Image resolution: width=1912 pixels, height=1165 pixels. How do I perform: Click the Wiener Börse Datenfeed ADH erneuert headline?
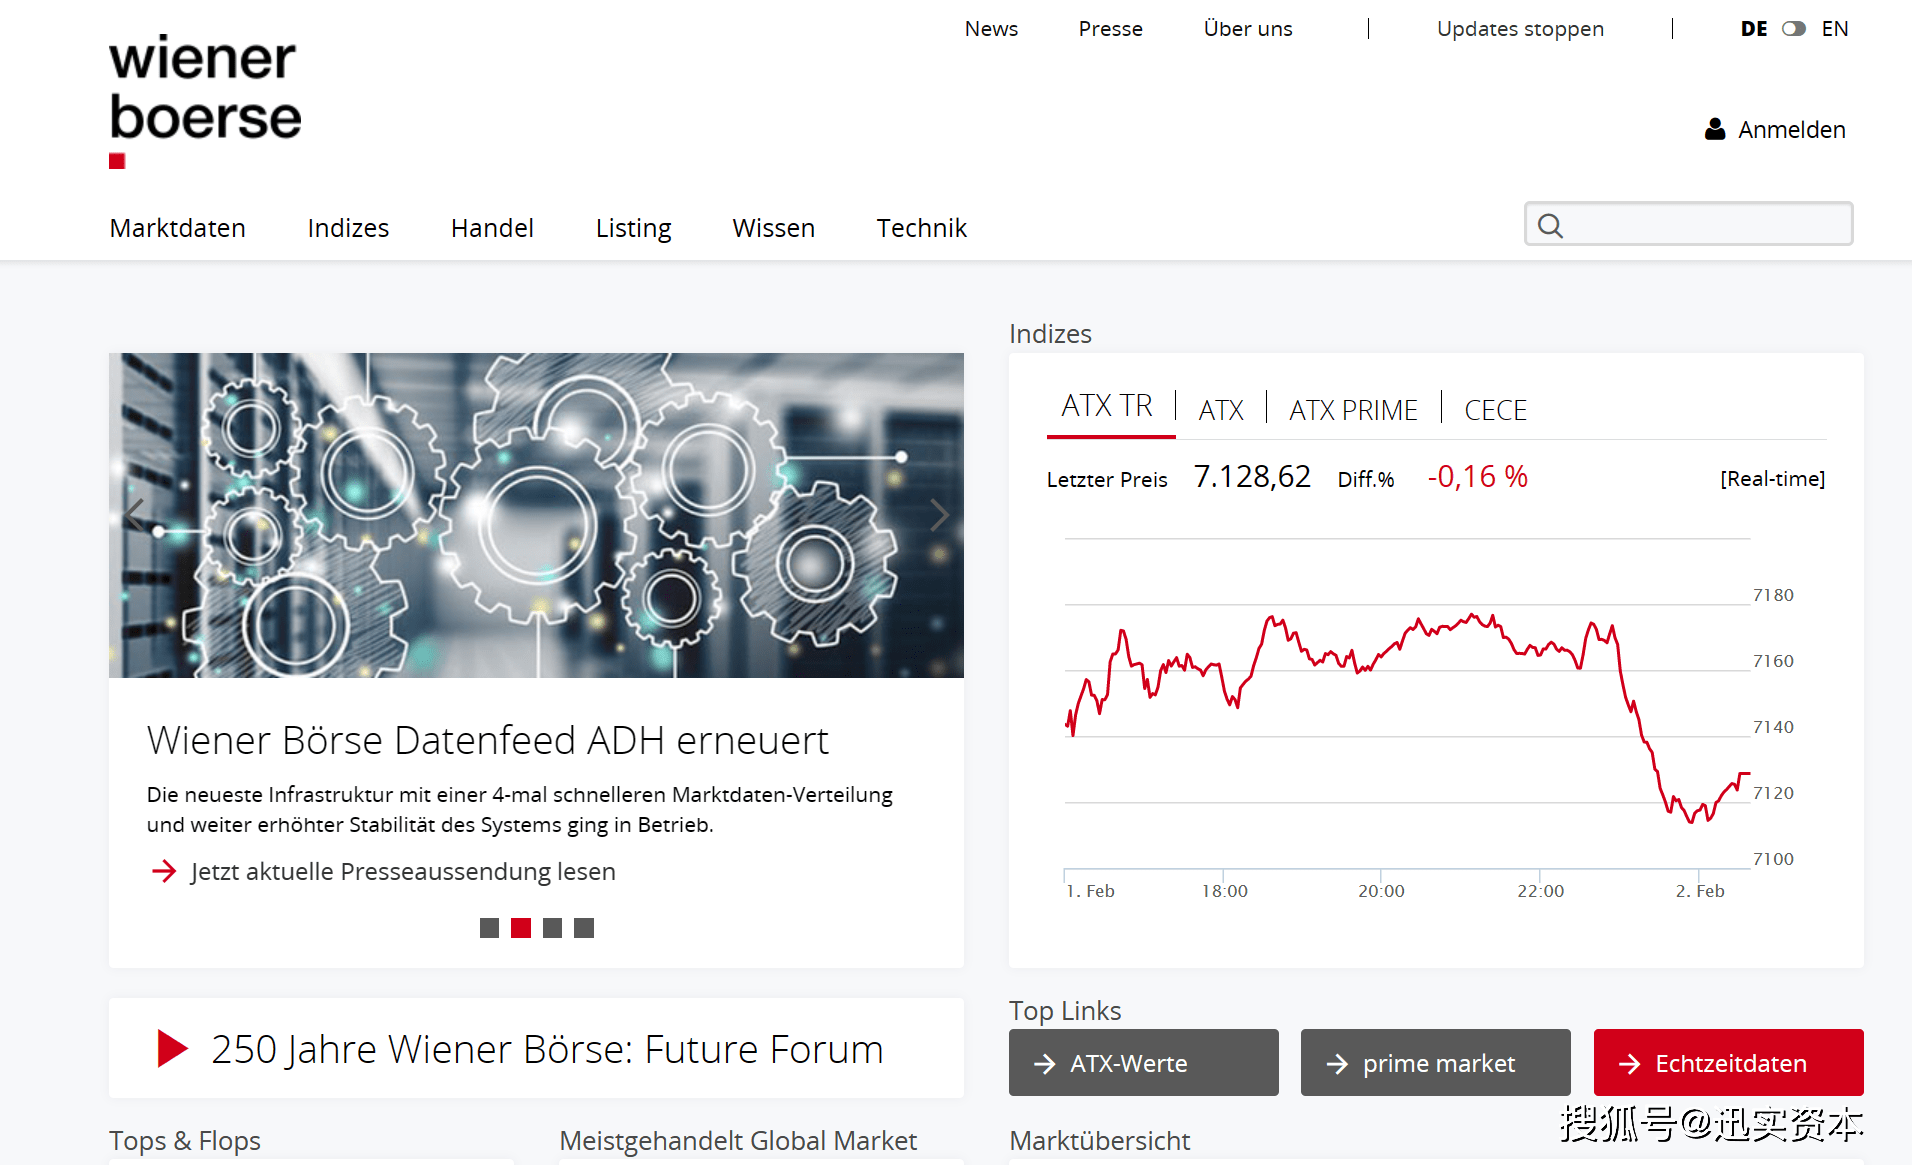[487, 740]
